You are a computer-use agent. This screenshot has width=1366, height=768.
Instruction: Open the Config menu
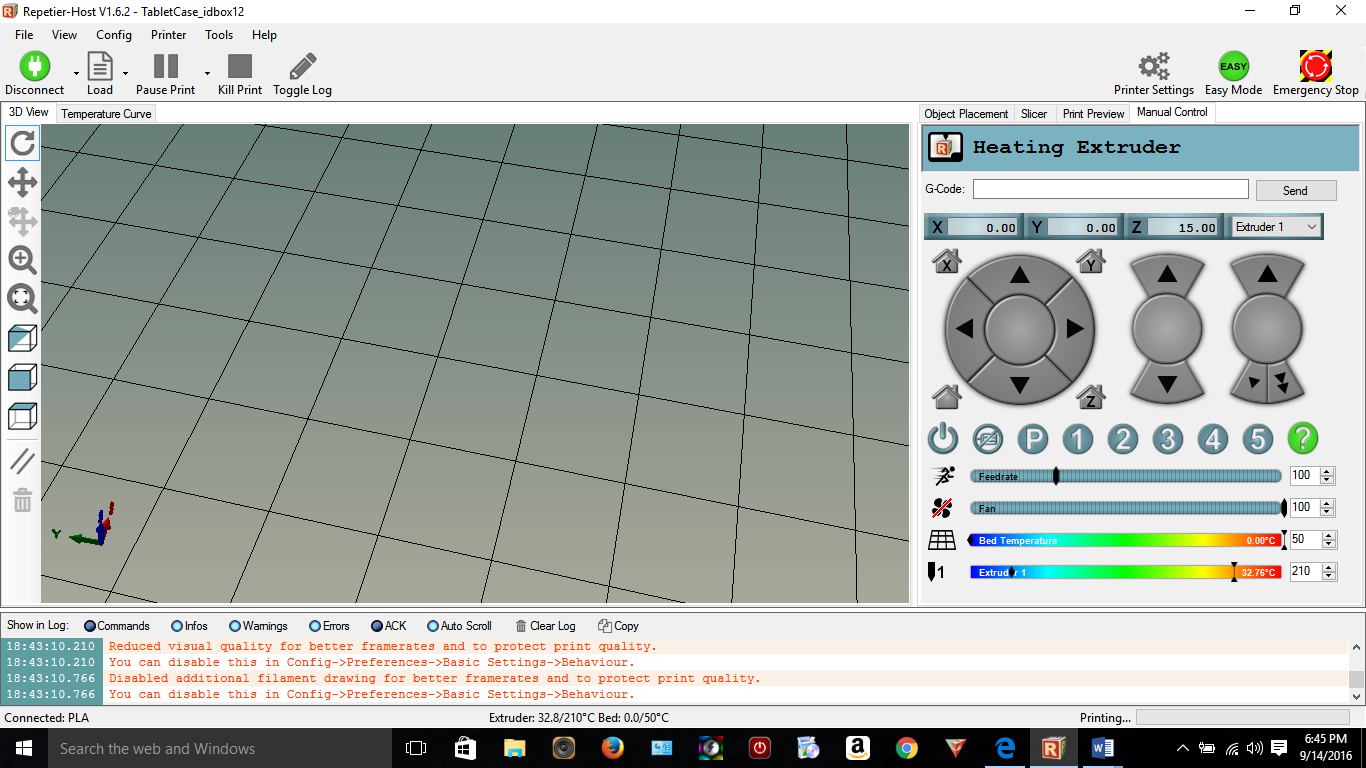click(x=114, y=34)
